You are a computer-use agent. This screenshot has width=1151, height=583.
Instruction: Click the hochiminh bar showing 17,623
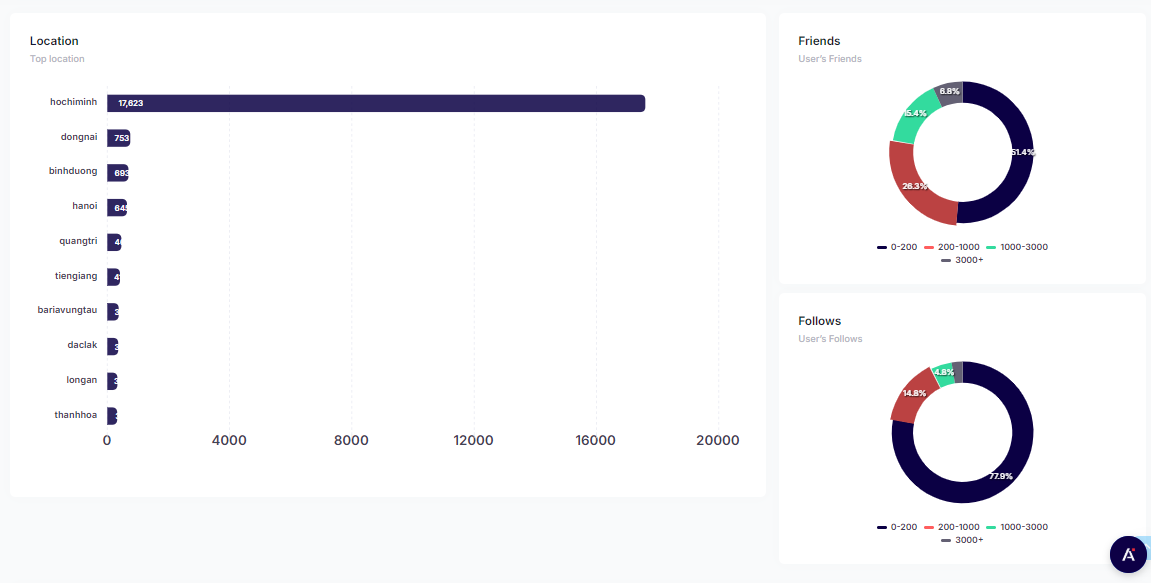point(376,103)
